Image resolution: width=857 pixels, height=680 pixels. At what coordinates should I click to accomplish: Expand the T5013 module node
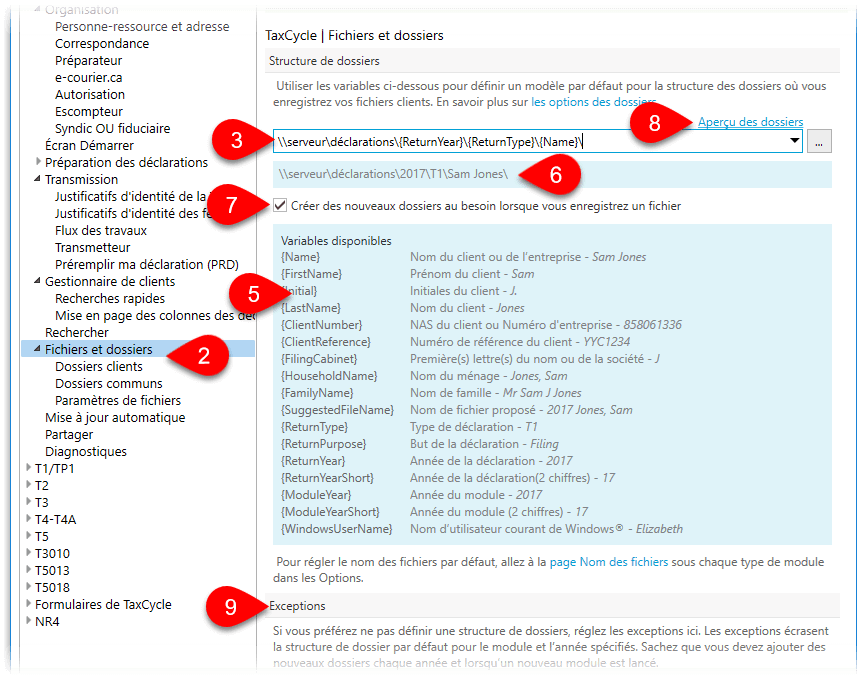(x=28, y=570)
